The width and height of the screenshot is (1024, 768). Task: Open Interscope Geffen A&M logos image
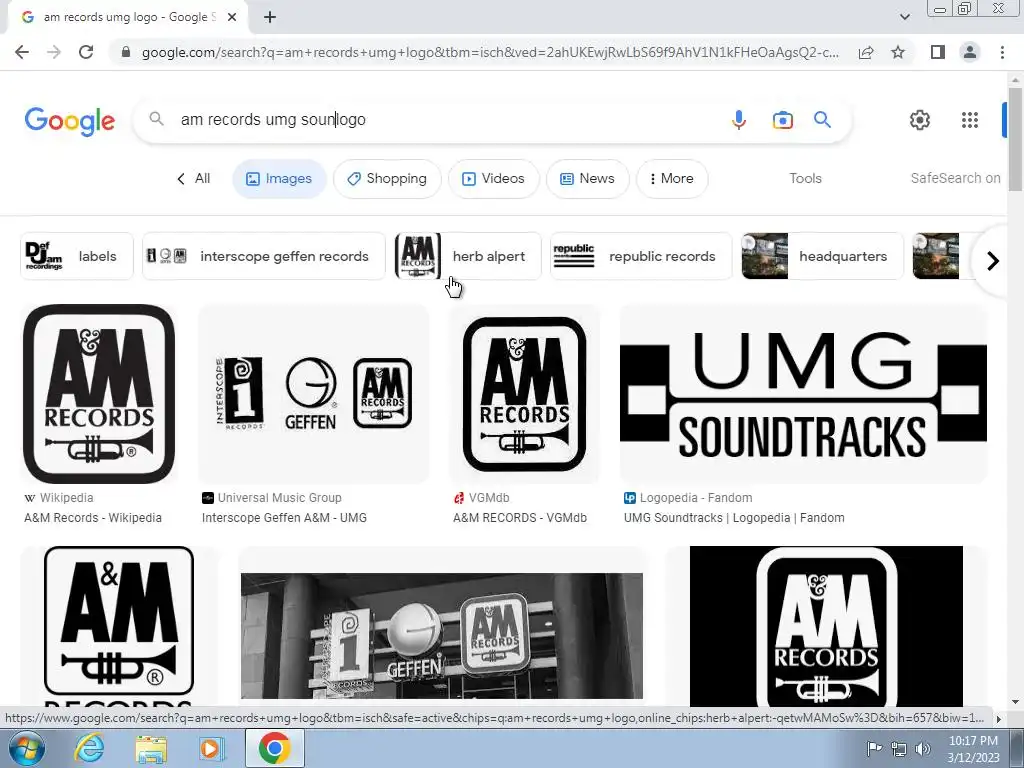pyautogui.click(x=313, y=394)
